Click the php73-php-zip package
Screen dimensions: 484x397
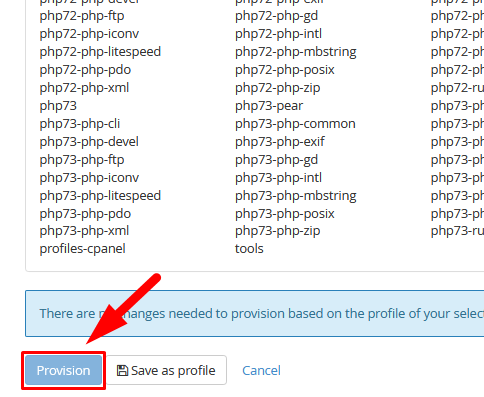click(x=278, y=231)
